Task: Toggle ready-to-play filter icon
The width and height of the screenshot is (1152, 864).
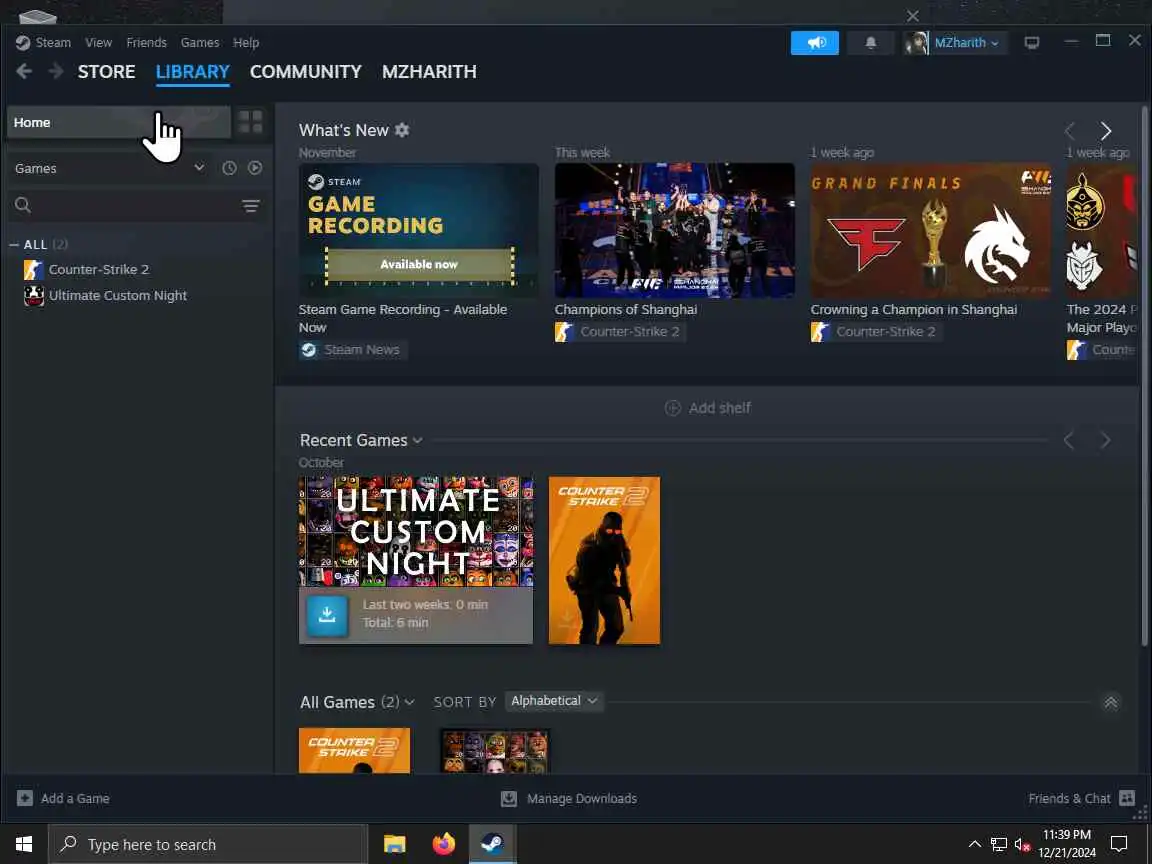Action: click(255, 168)
